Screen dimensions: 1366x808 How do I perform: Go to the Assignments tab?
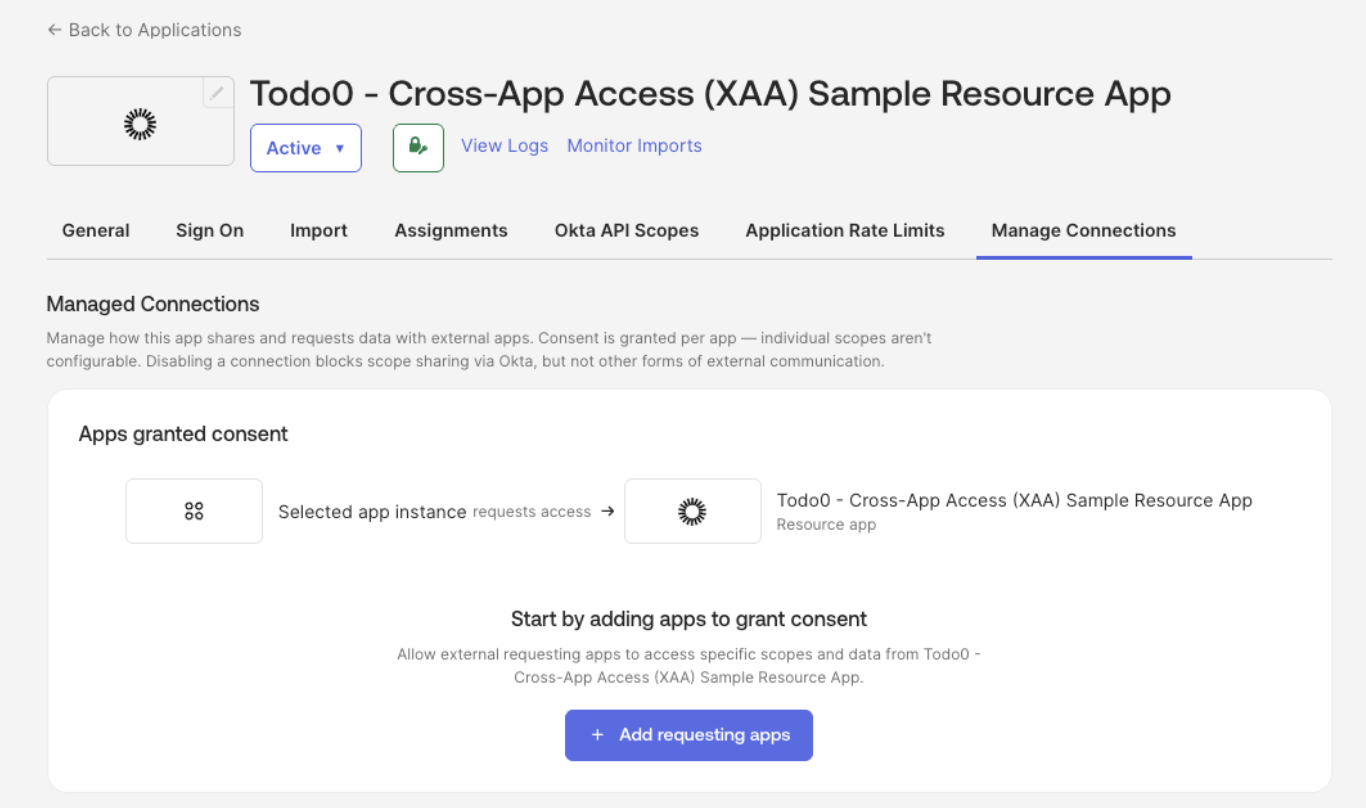451,230
